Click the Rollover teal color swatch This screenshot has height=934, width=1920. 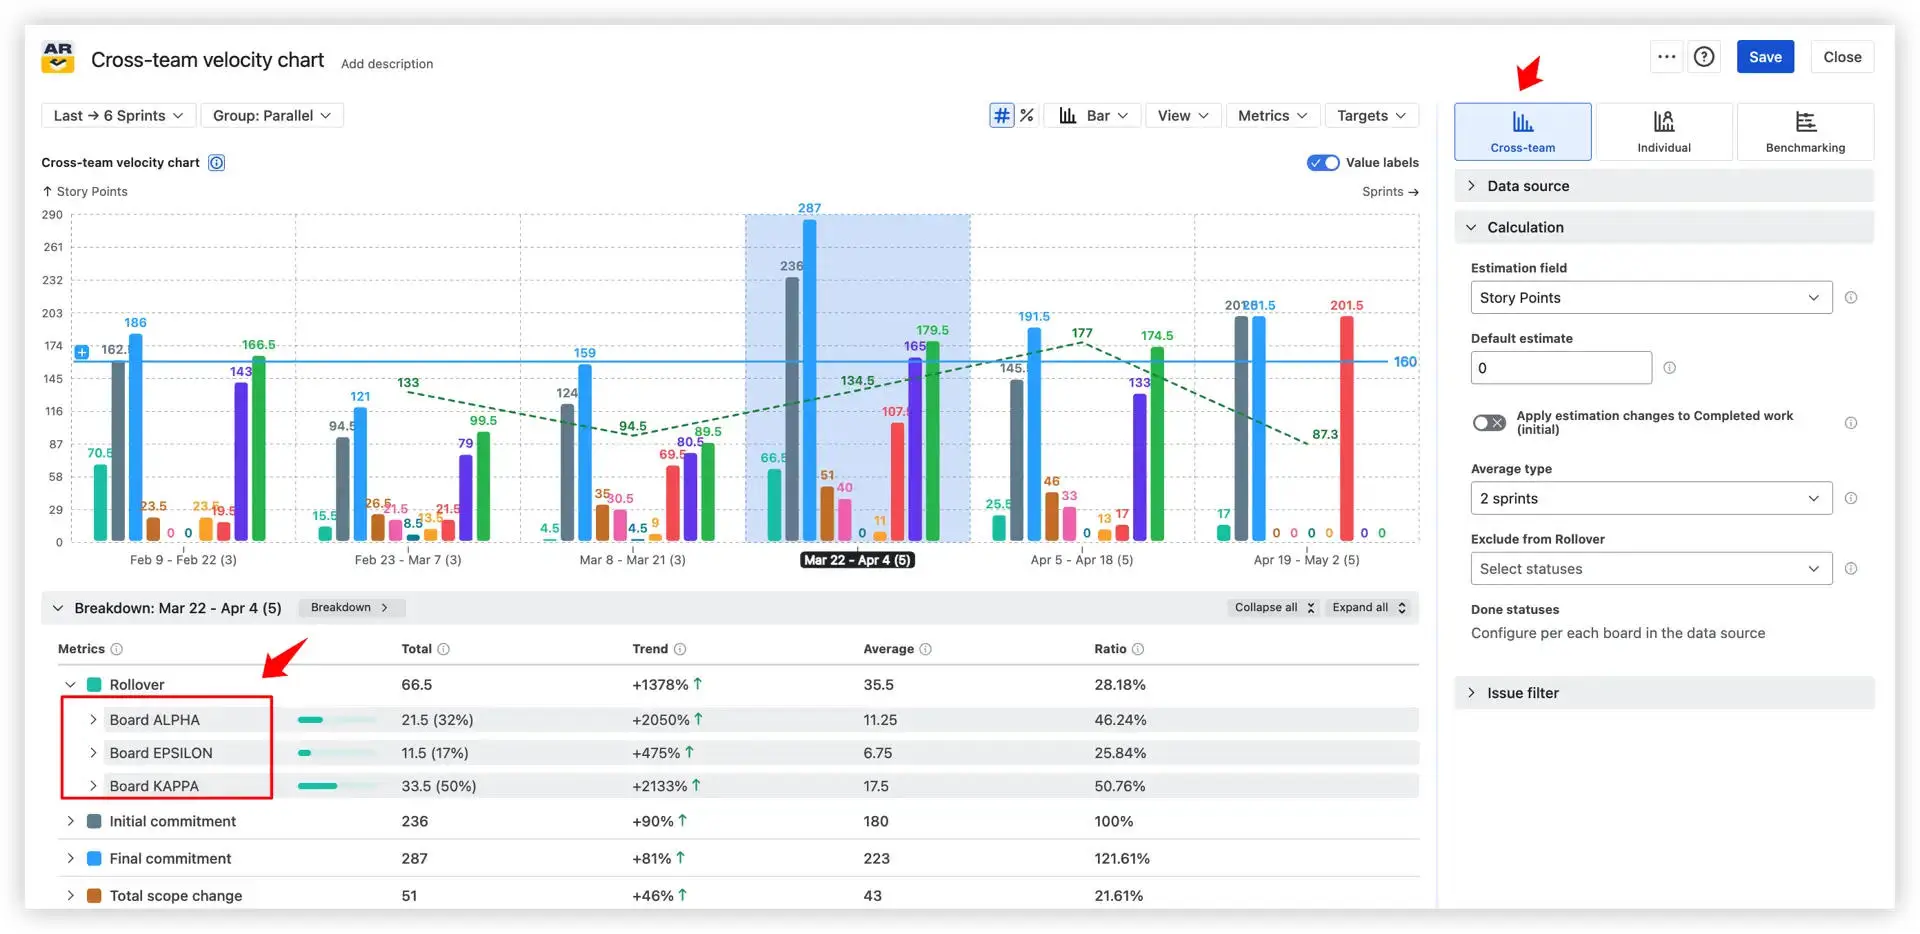pos(94,685)
